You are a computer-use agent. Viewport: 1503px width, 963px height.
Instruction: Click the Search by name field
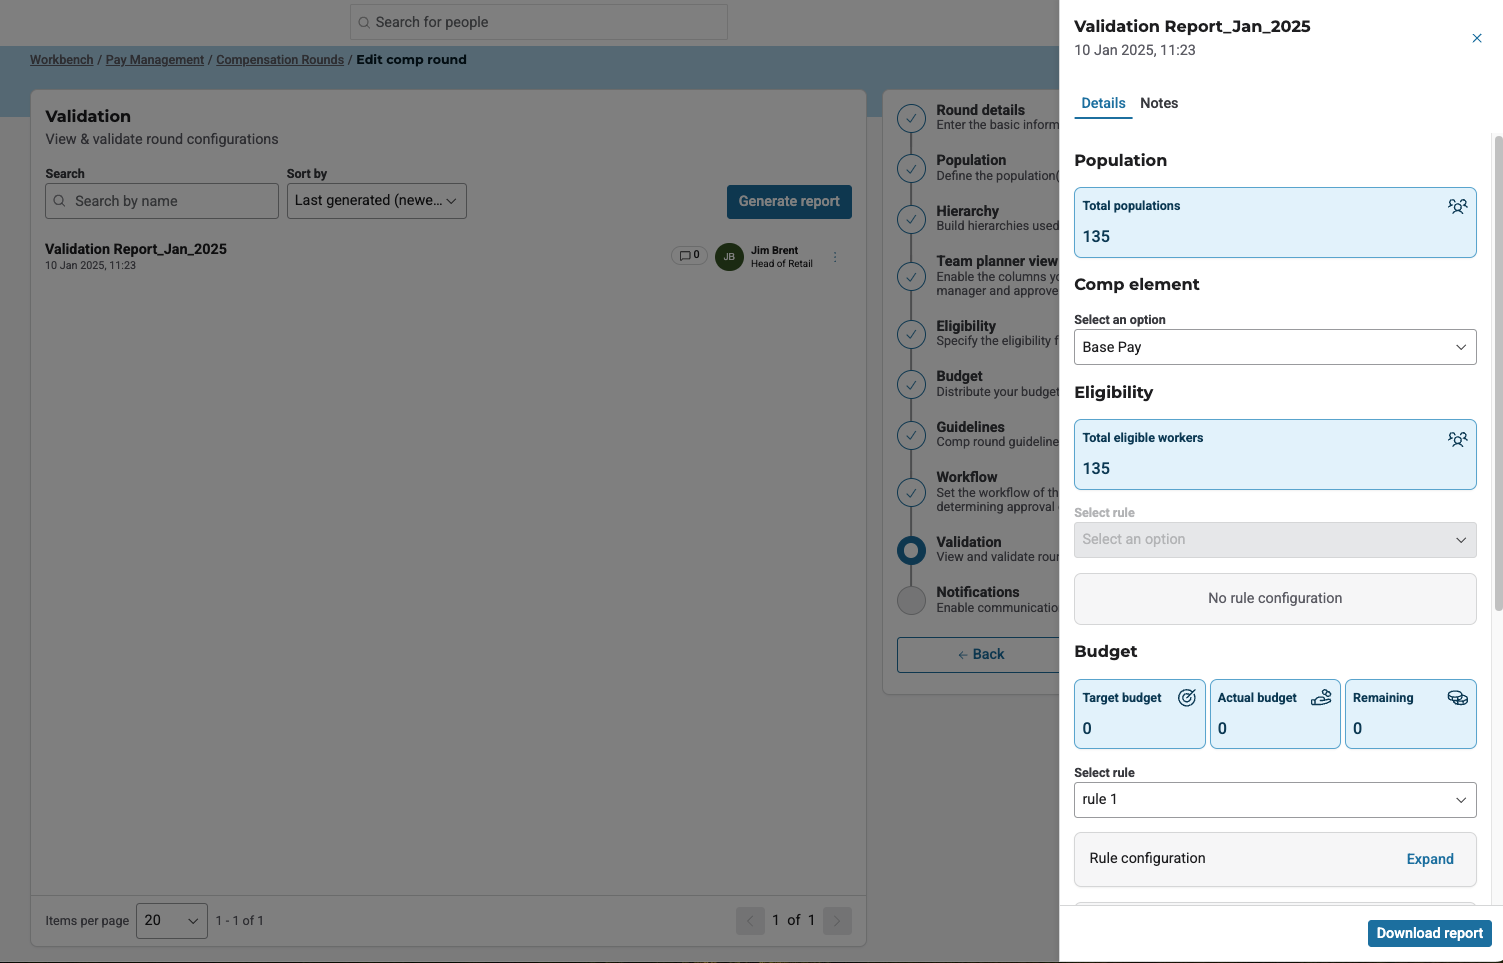162,201
